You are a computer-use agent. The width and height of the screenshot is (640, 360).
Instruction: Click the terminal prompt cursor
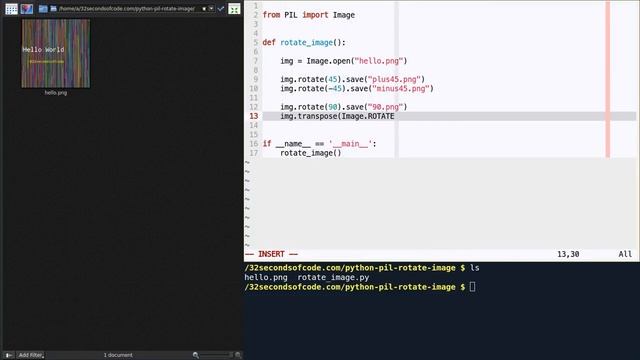(x=472, y=287)
